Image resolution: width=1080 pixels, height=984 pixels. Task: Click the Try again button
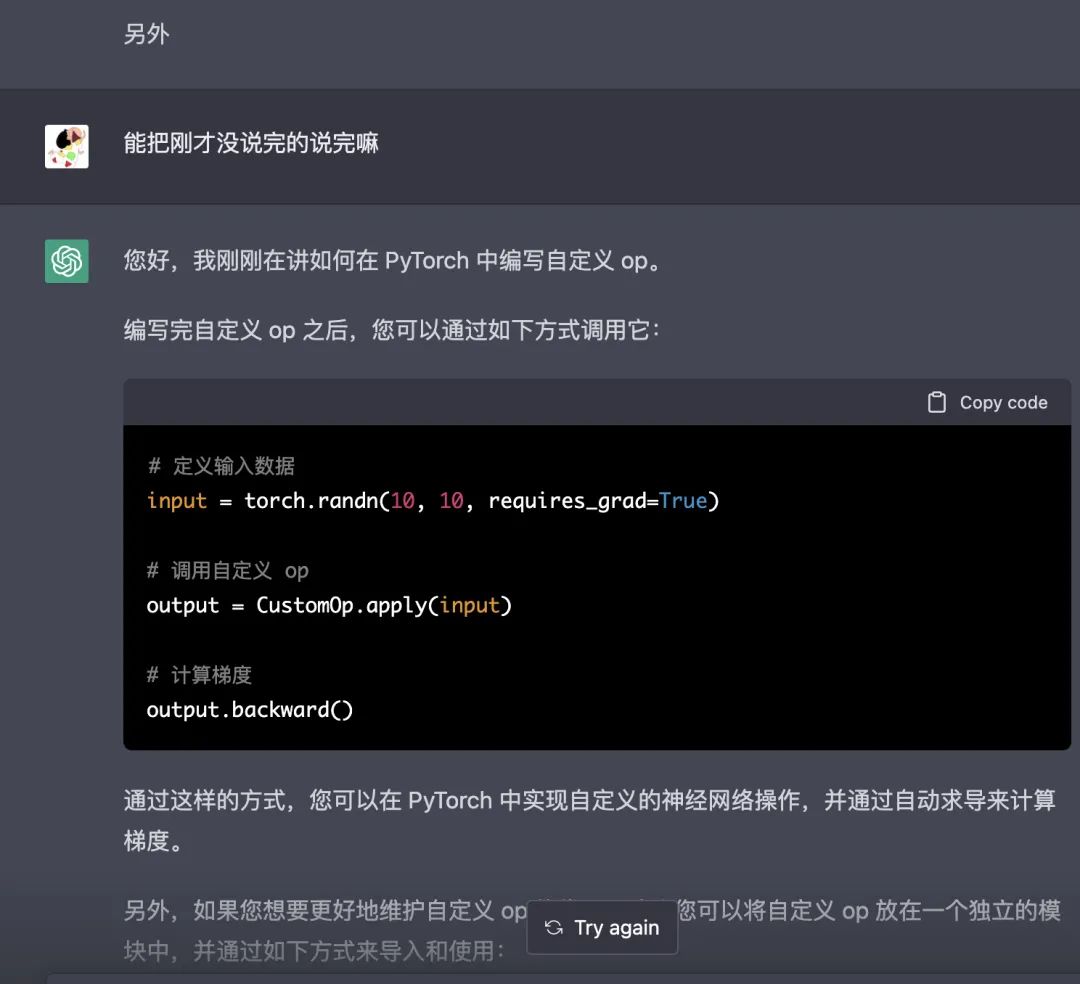(602, 928)
